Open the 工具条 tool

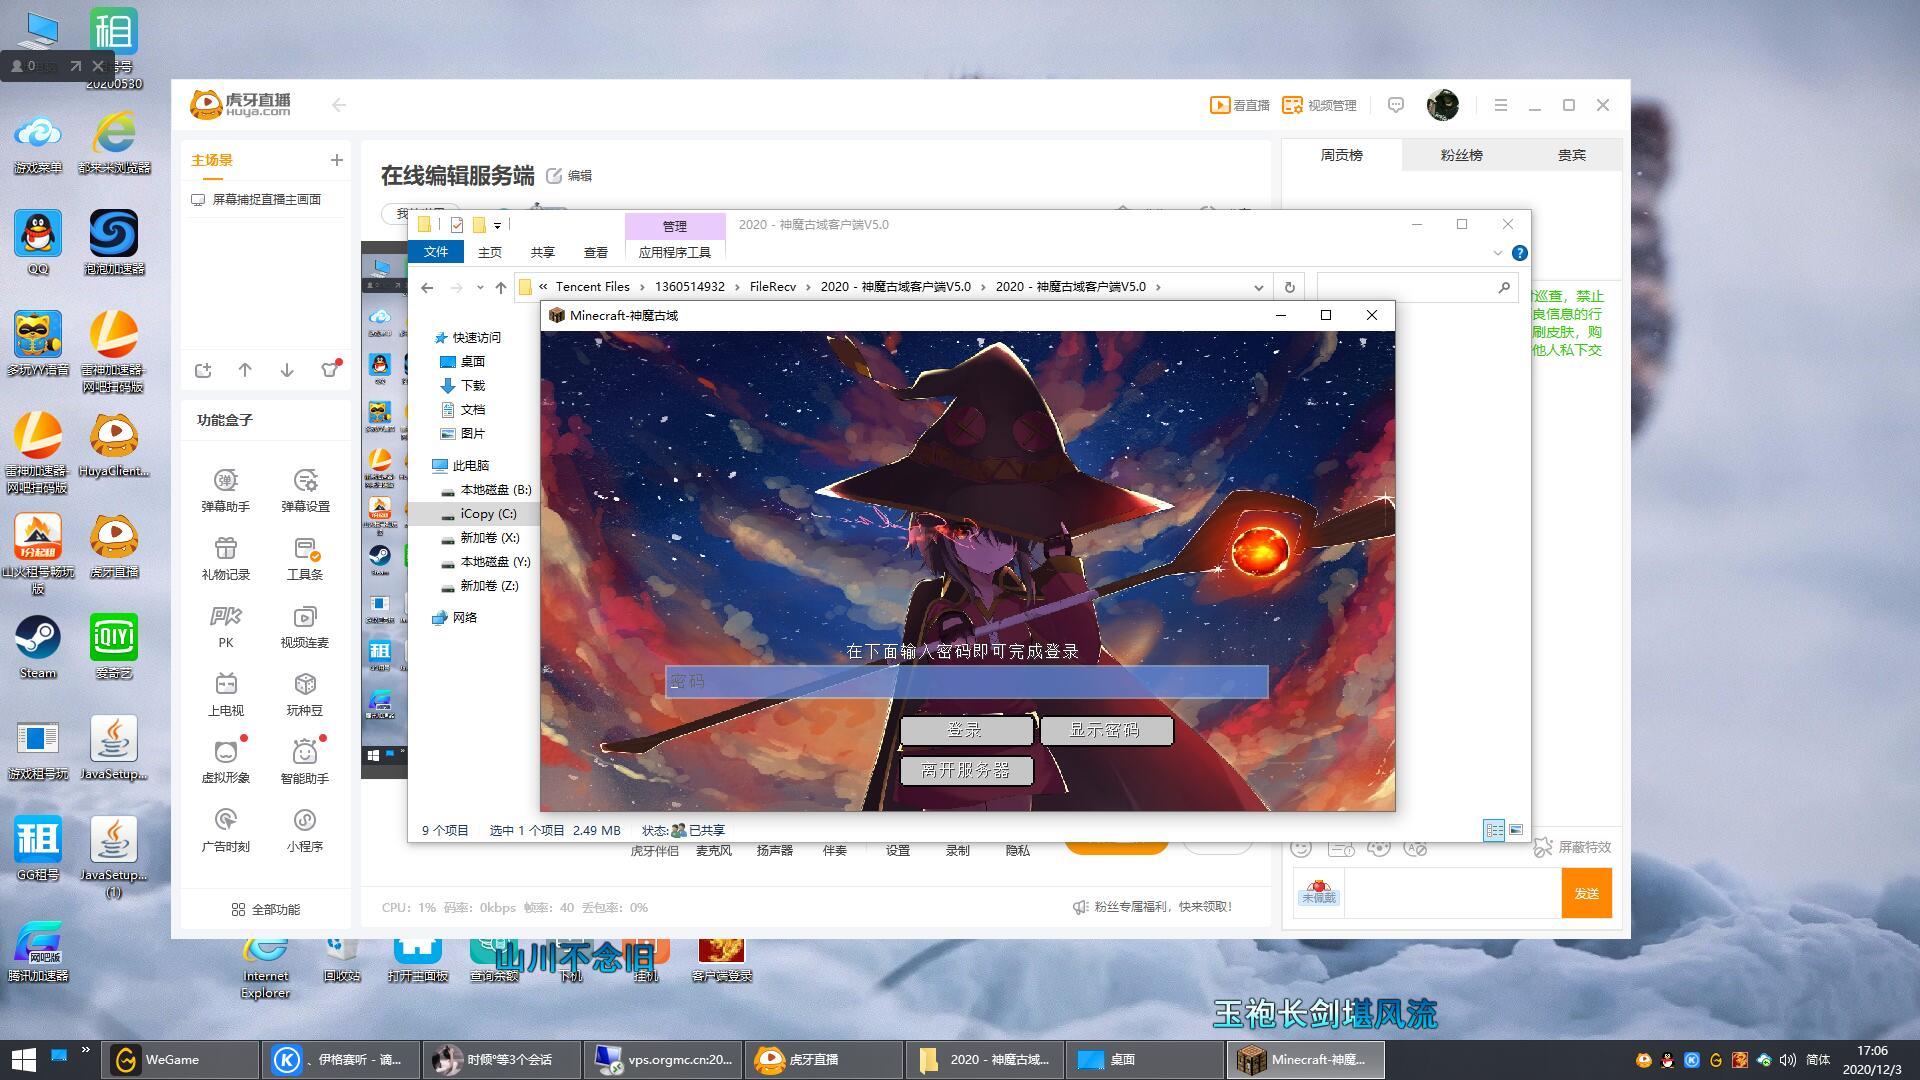click(x=305, y=558)
